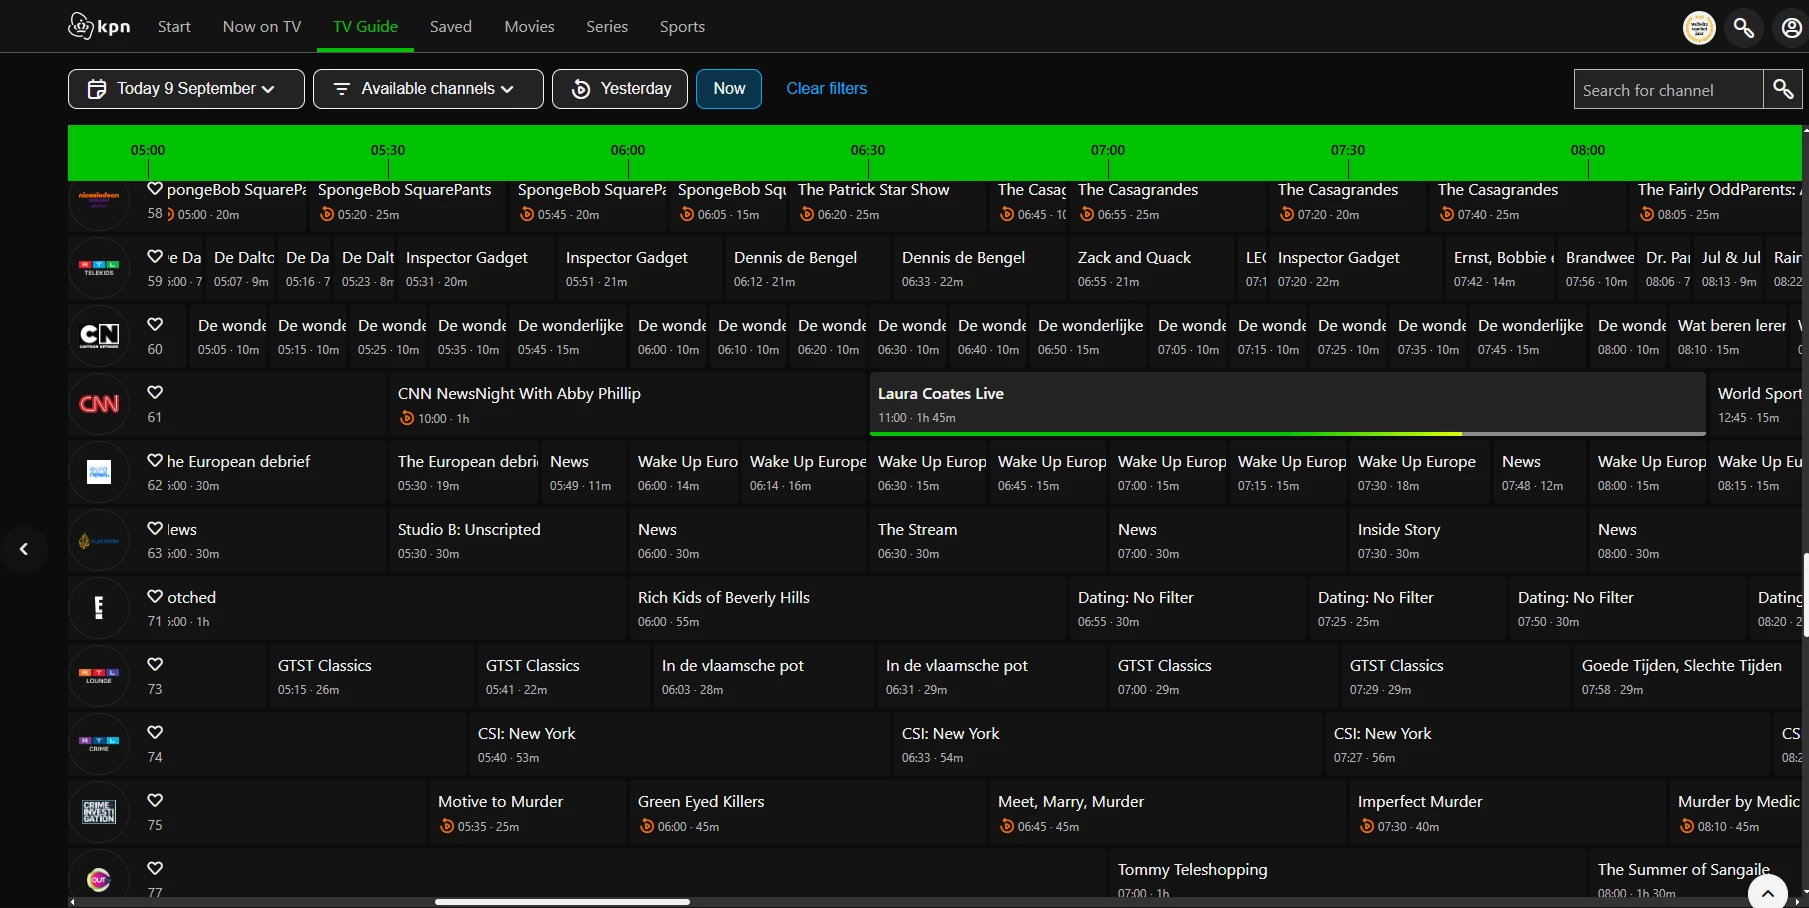Toggle favorite heart for channel 75
Viewport: 1809px width, 908px height.
point(155,800)
